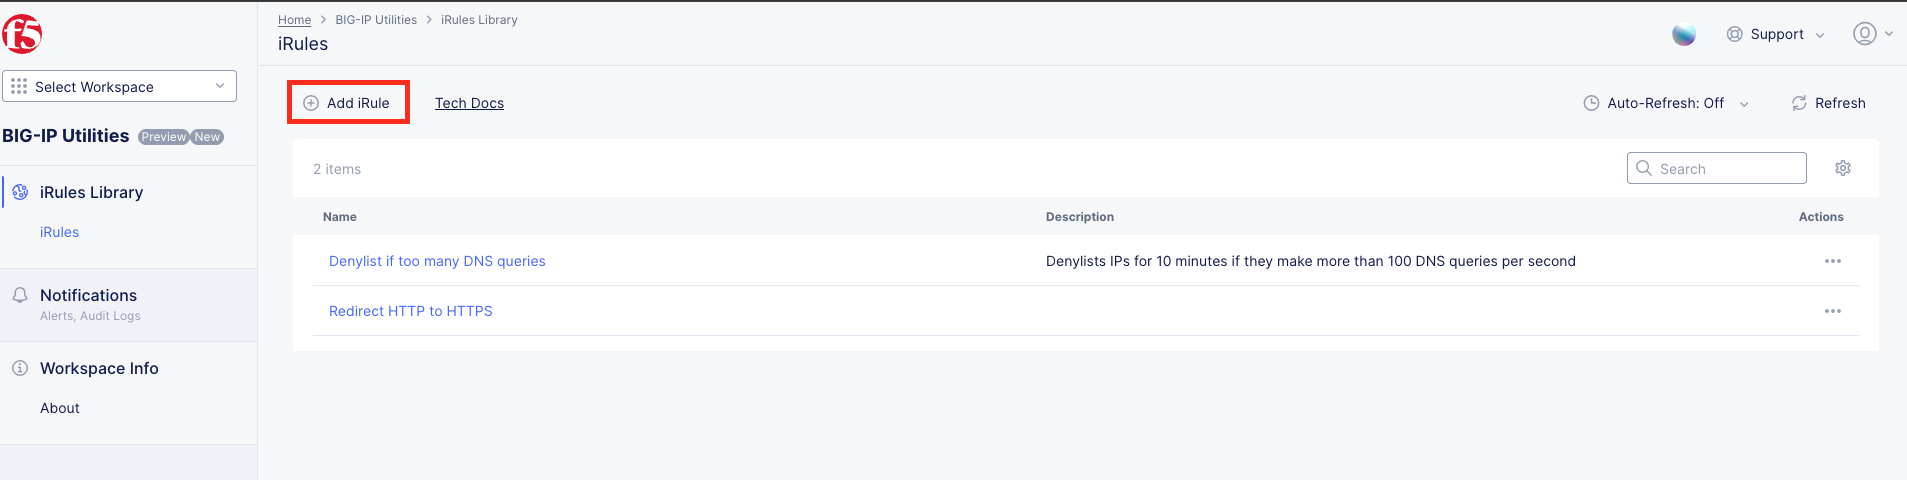
Task: Open actions menu for Redirect HTTP to HTTPS
Action: point(1832,311)
